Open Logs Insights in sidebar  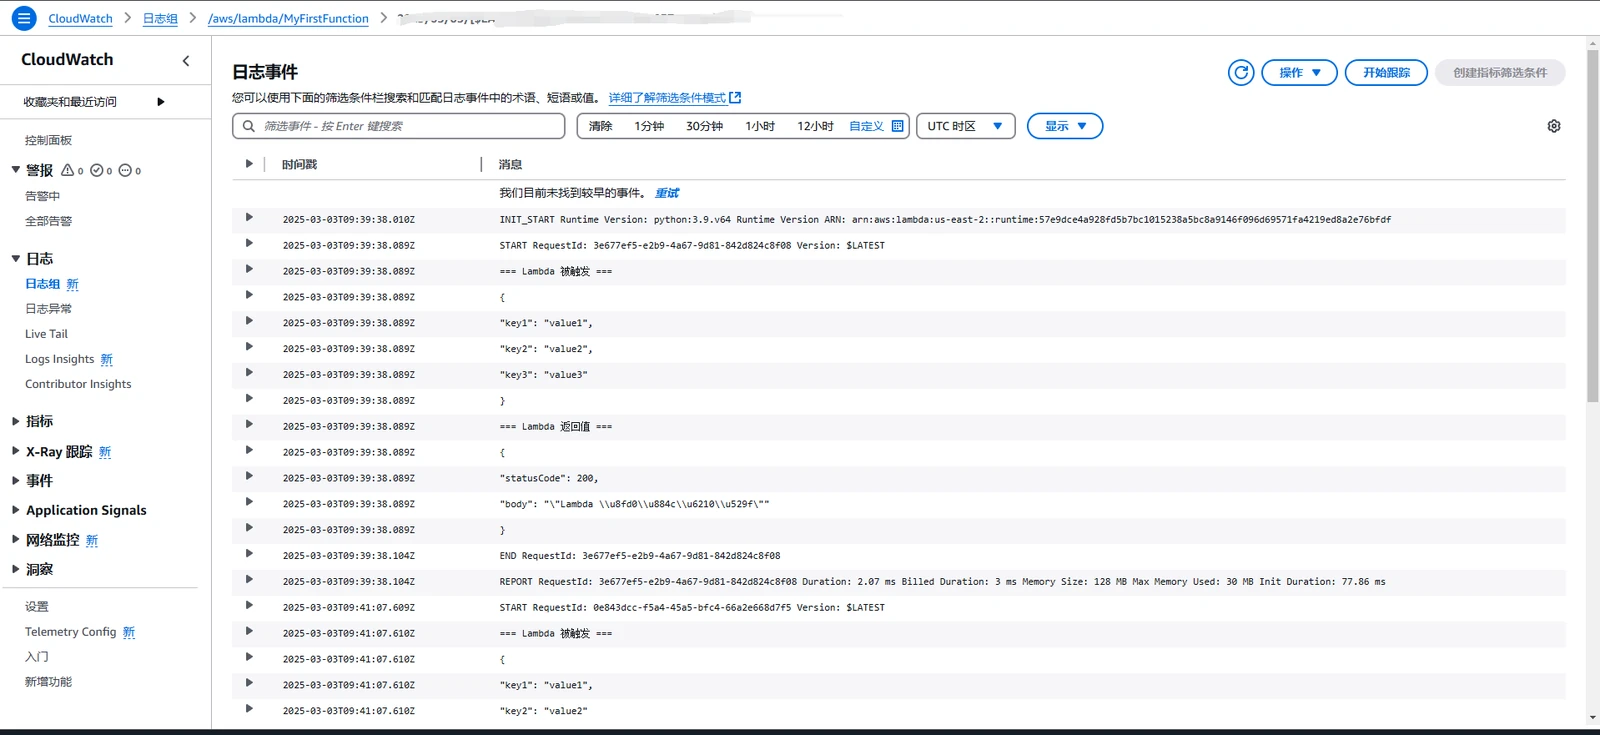pos(59,359)
